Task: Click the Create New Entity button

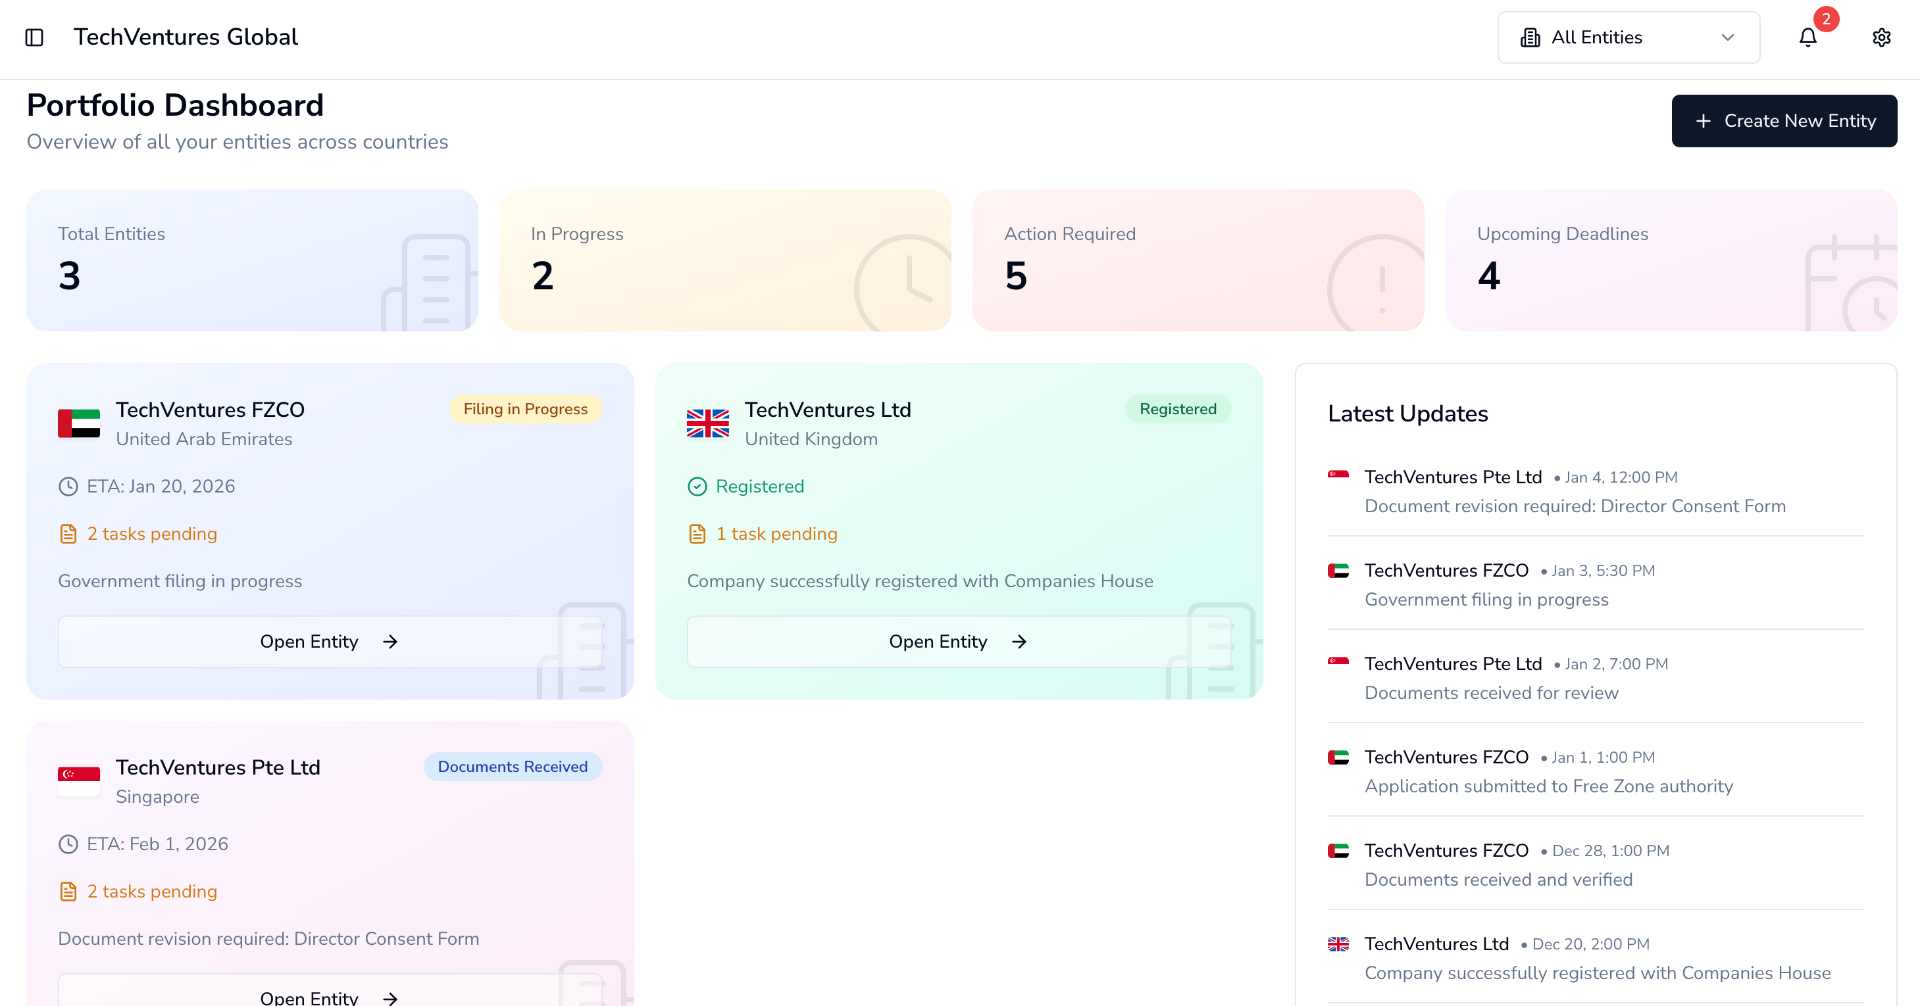Action: (x=1784, y=121)
